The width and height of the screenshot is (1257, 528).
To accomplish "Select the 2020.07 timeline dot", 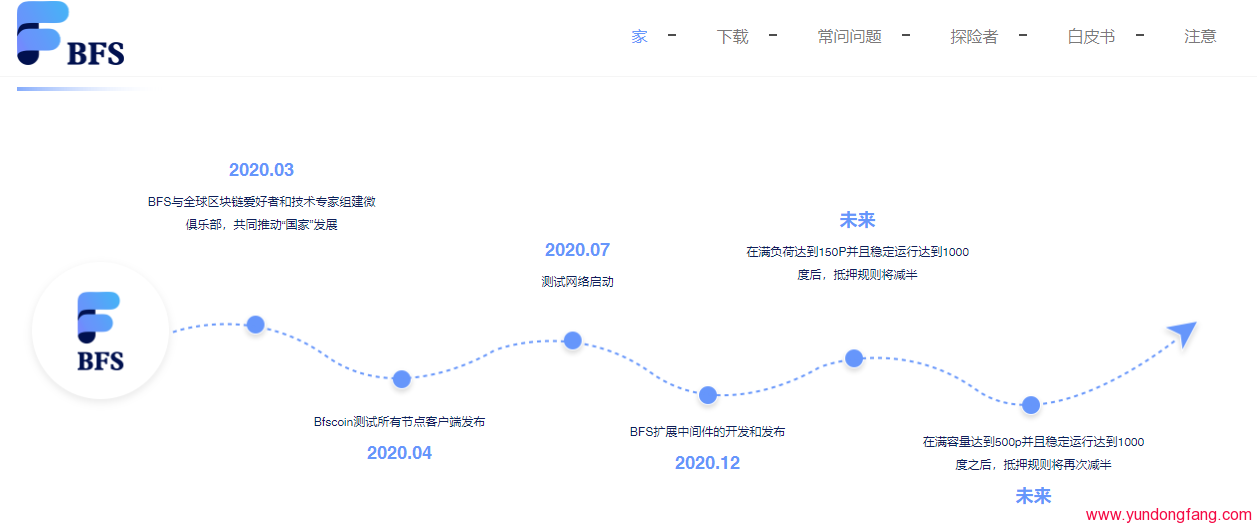I will [x=573, y=340].
